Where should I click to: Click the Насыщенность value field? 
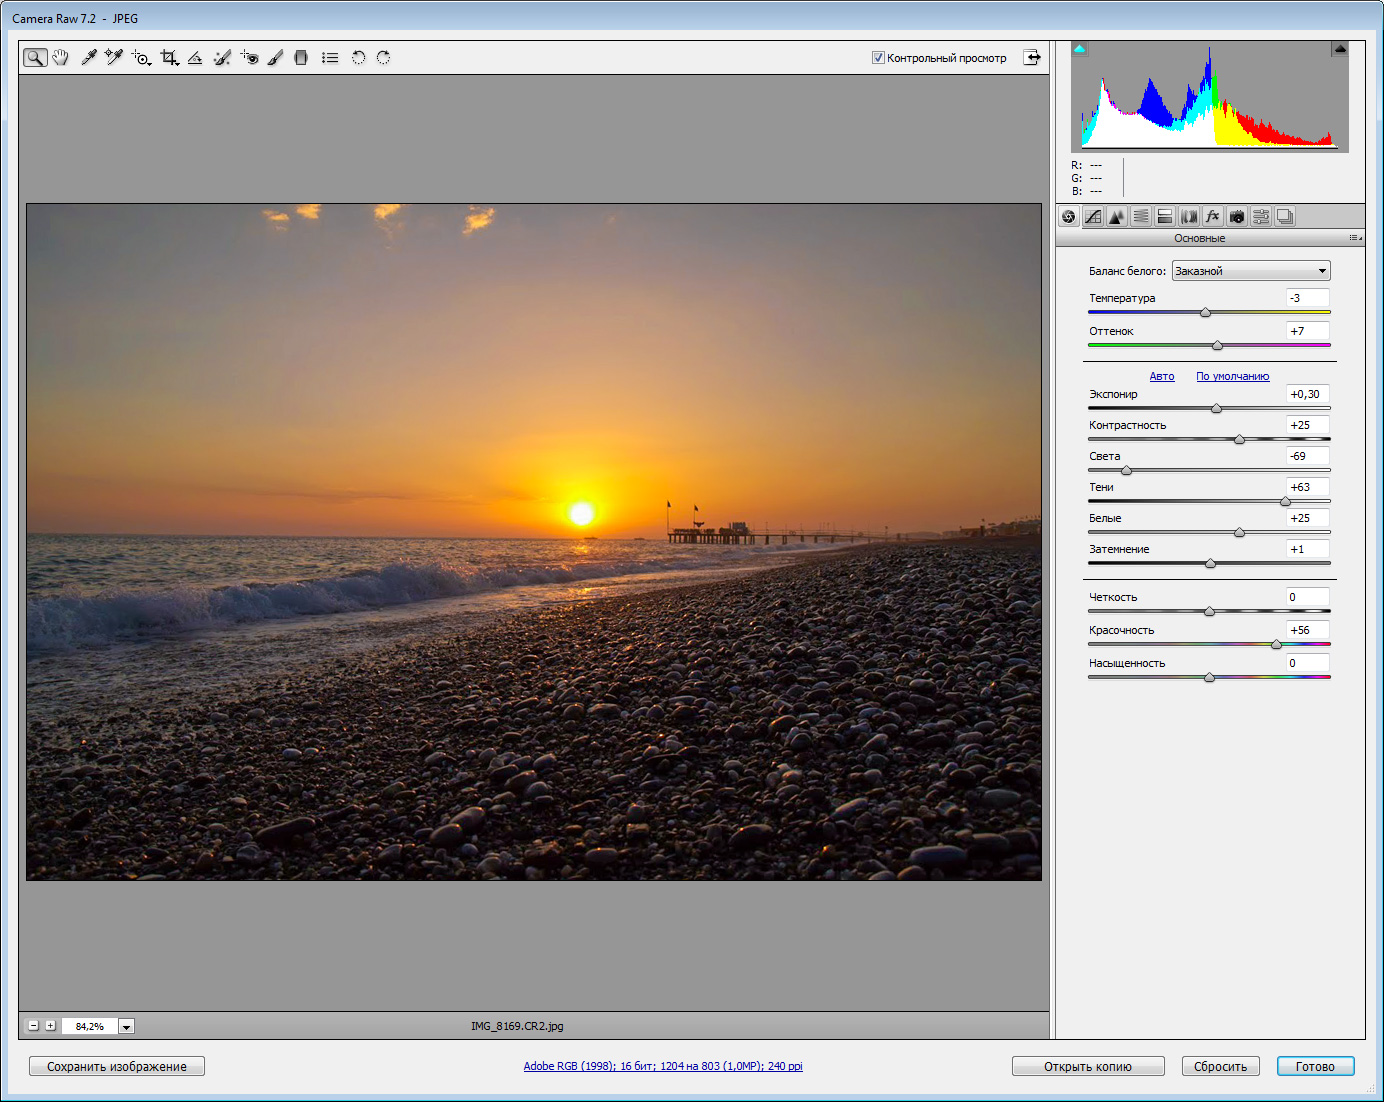click(x=1308, y=663)
